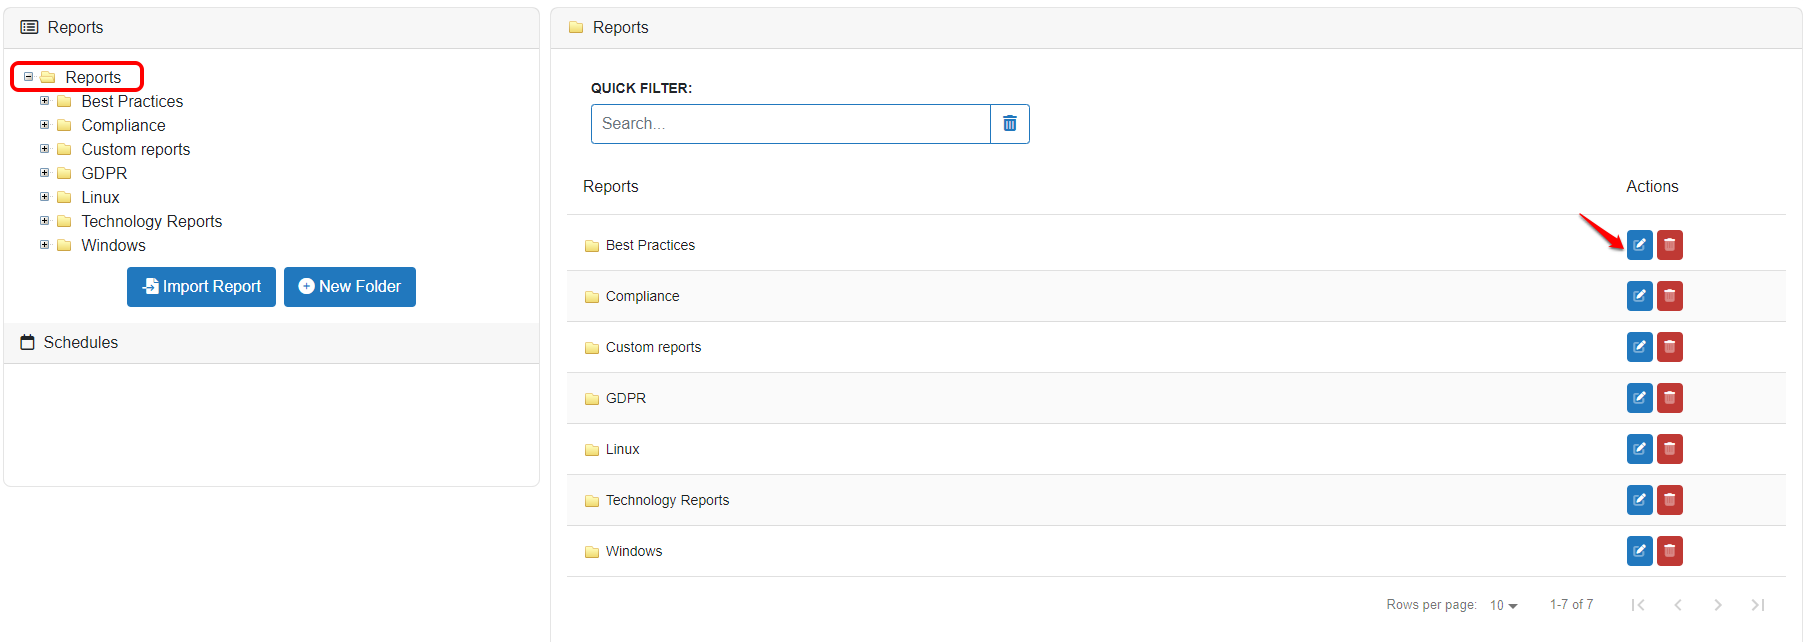Click the Actions column header
The height and width of the screenshot is (642, 1803).
tap(1652, 186)
